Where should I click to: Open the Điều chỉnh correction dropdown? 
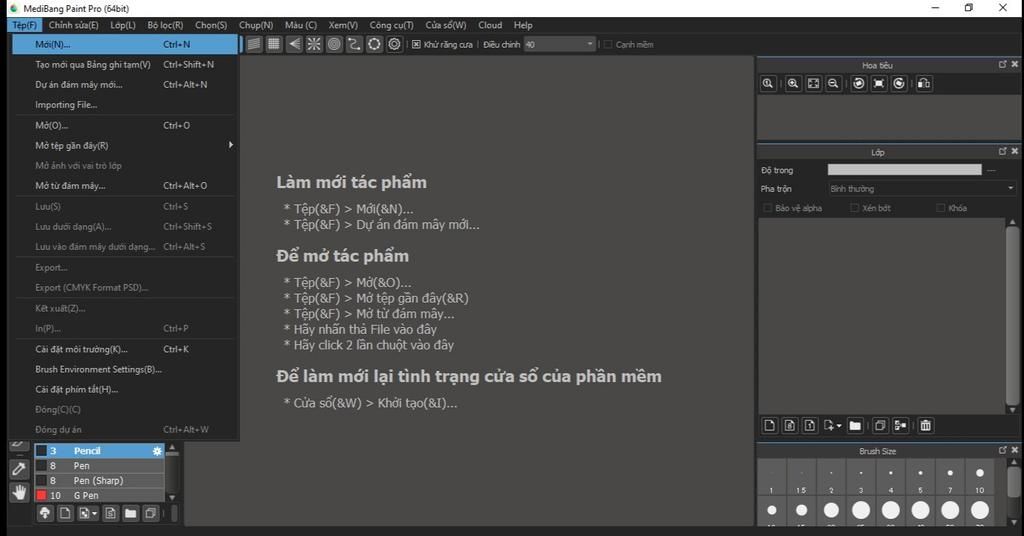pos(560,44)
